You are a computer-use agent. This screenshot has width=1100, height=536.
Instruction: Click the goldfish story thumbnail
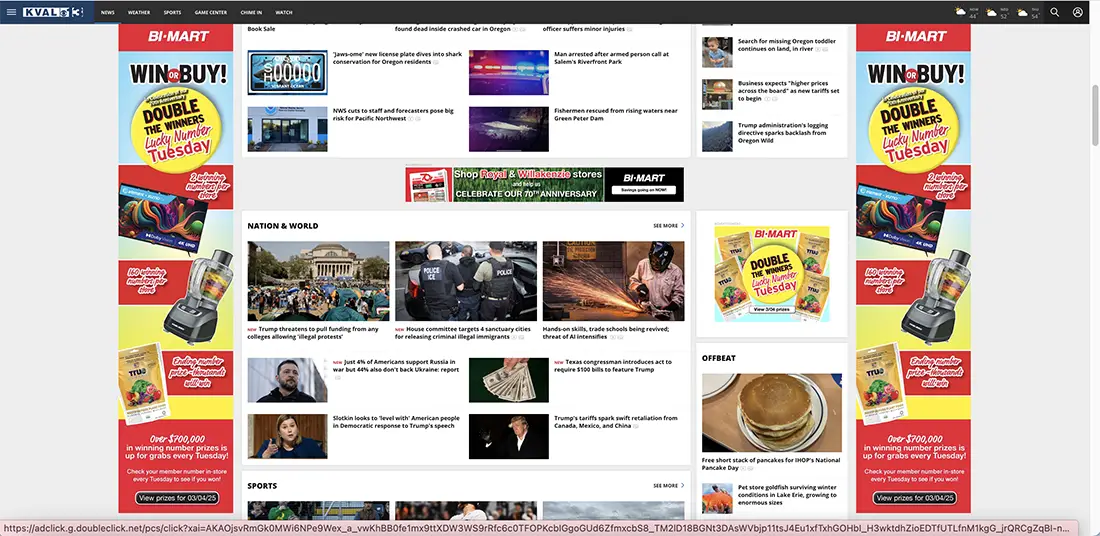click(x=717, y=498)
